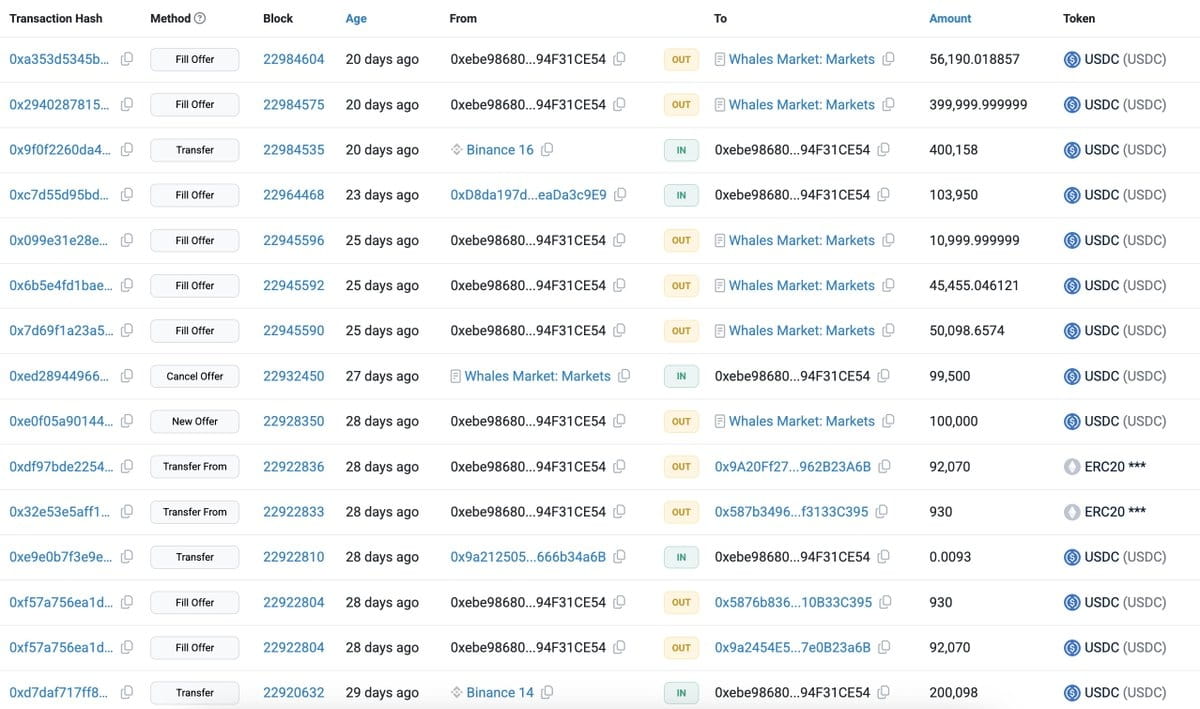1200x709 pixels.
Task: Open 0x9A20Ff27...962B23A6B recipient address
Action: tap(793, 466)
